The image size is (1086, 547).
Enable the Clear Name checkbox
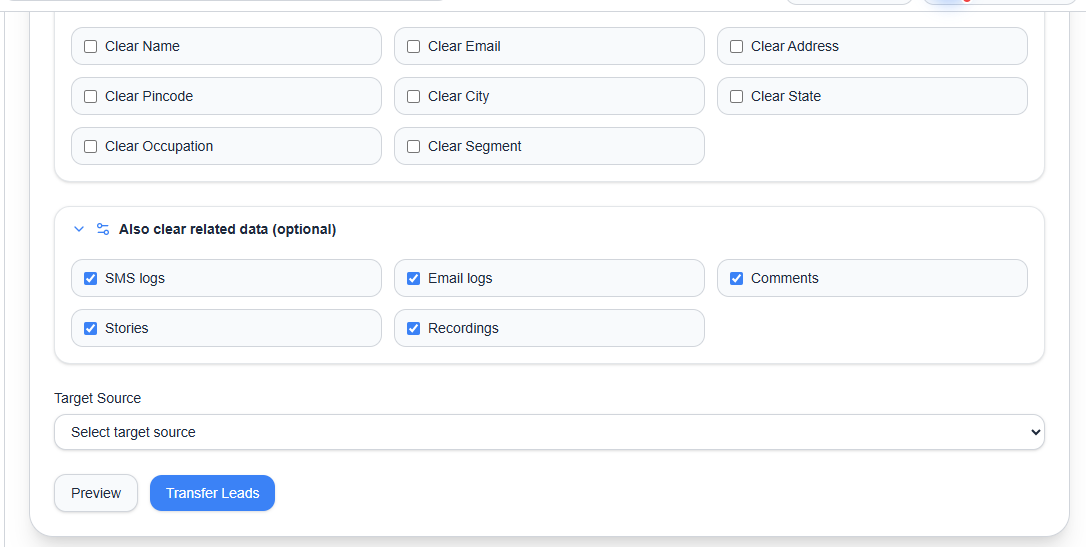coord(91,46)
